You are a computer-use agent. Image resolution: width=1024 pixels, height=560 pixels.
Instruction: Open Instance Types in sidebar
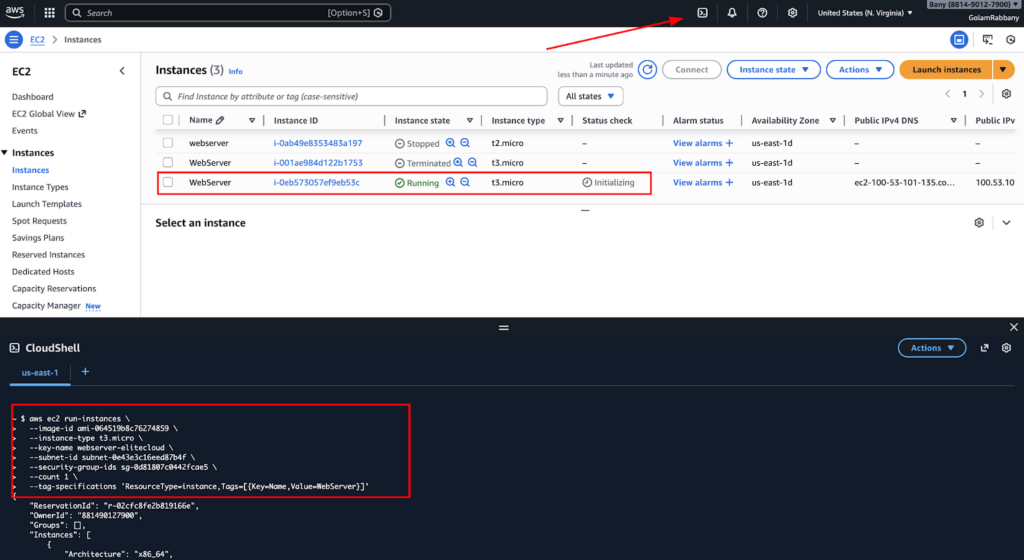pyautogui.click(x=40, y=187)
